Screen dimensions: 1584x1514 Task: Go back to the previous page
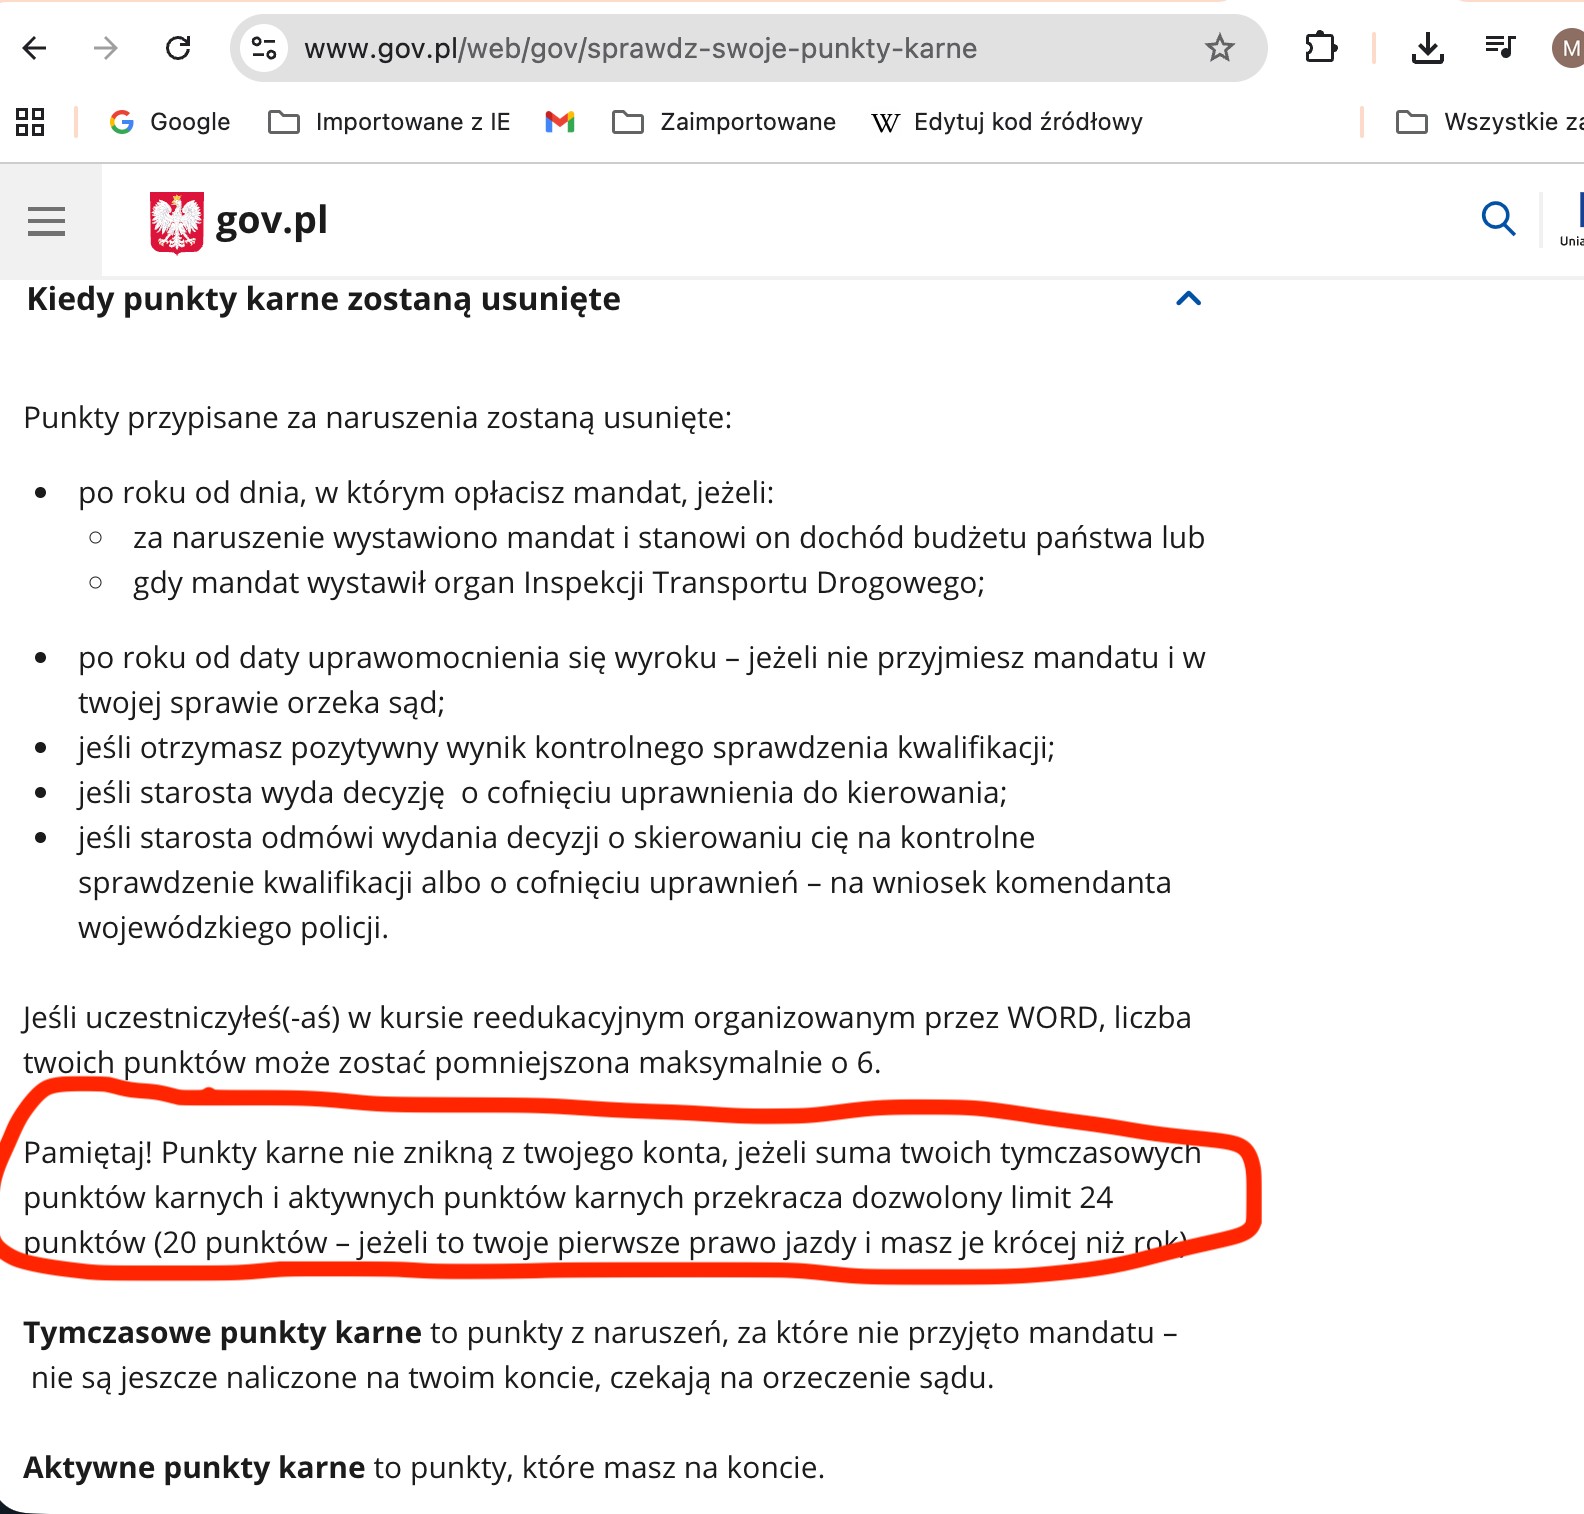[35, 48]
